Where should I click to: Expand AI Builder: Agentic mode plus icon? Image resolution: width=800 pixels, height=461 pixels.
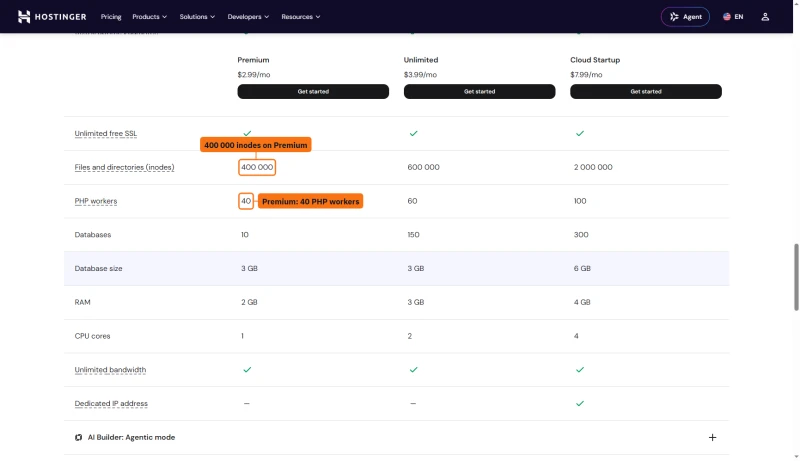tap(712, 438)
